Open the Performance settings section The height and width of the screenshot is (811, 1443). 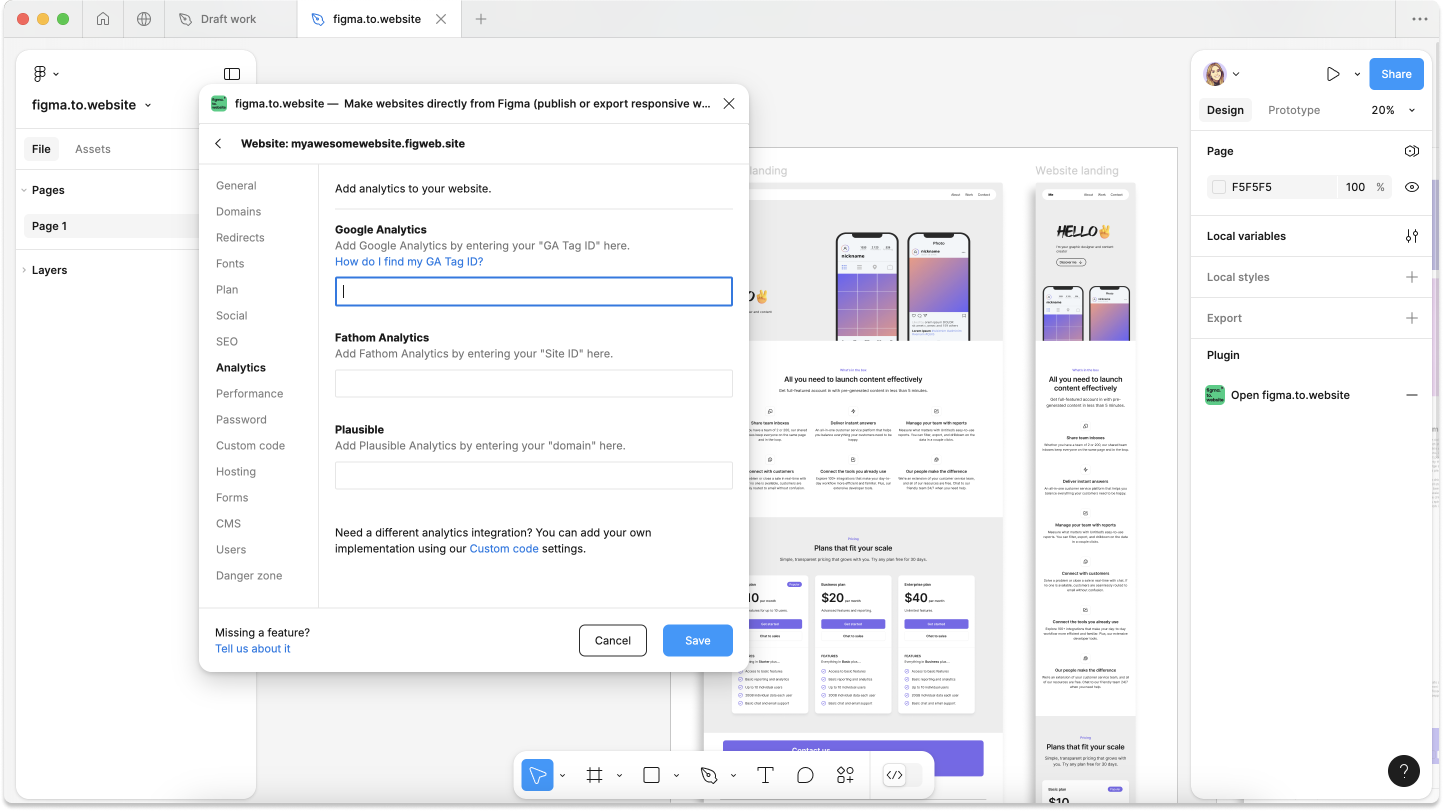249,394
